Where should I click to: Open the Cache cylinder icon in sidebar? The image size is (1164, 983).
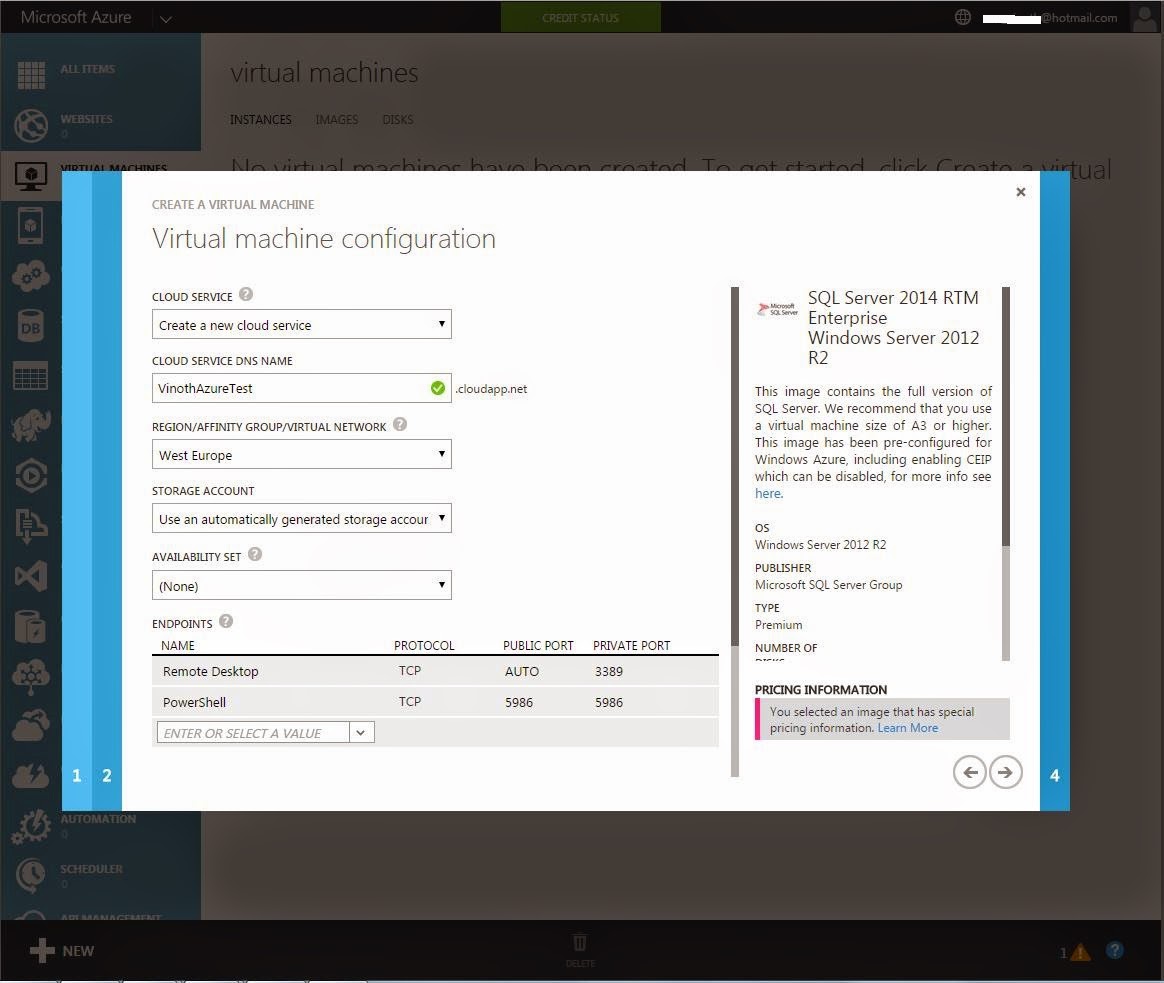pyautogui.click(x=30, y=626)
